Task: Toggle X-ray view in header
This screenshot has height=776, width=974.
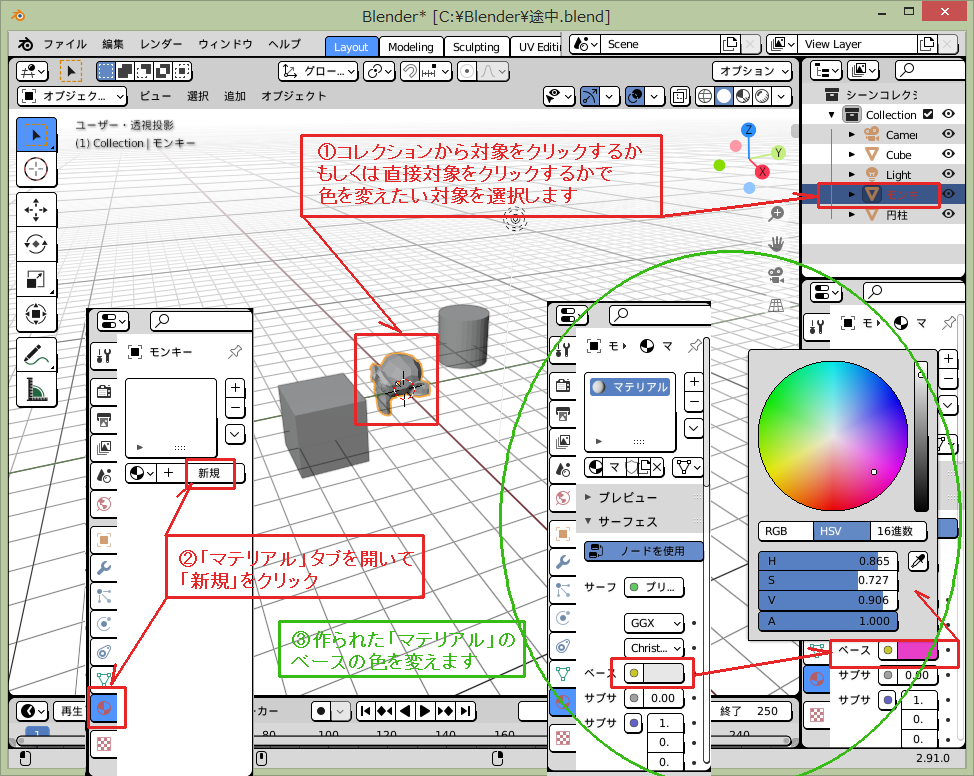Action: [680, 96]
